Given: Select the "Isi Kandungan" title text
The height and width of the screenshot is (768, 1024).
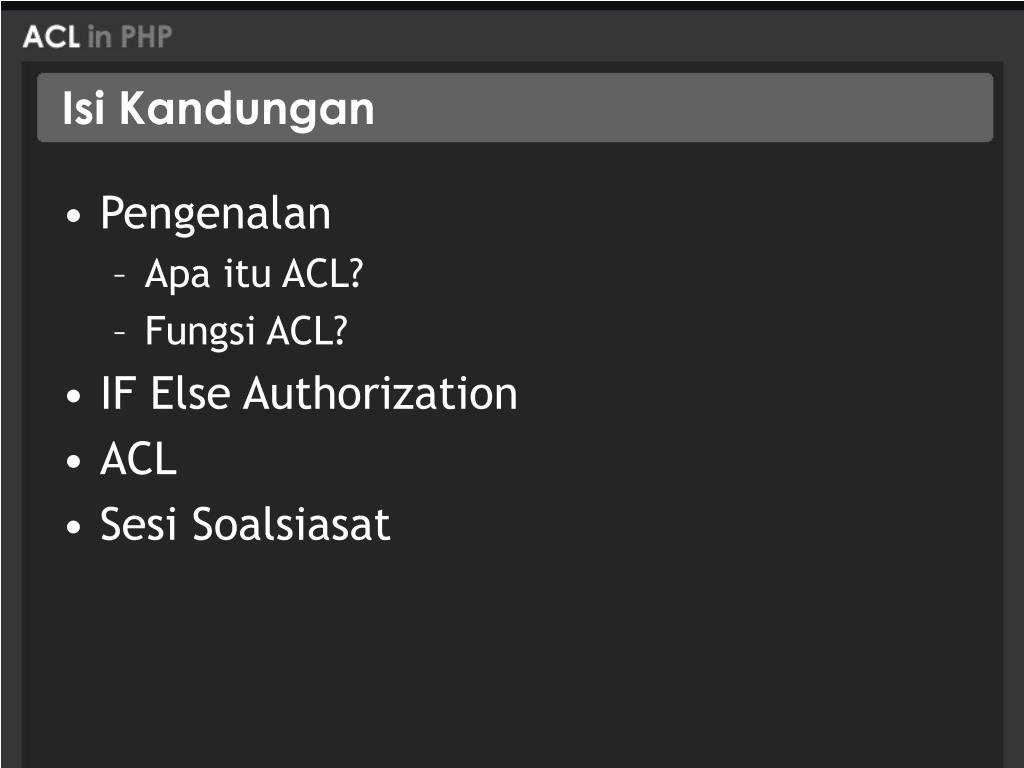Looking at the screenshot, I should click(x=218, y=108).
